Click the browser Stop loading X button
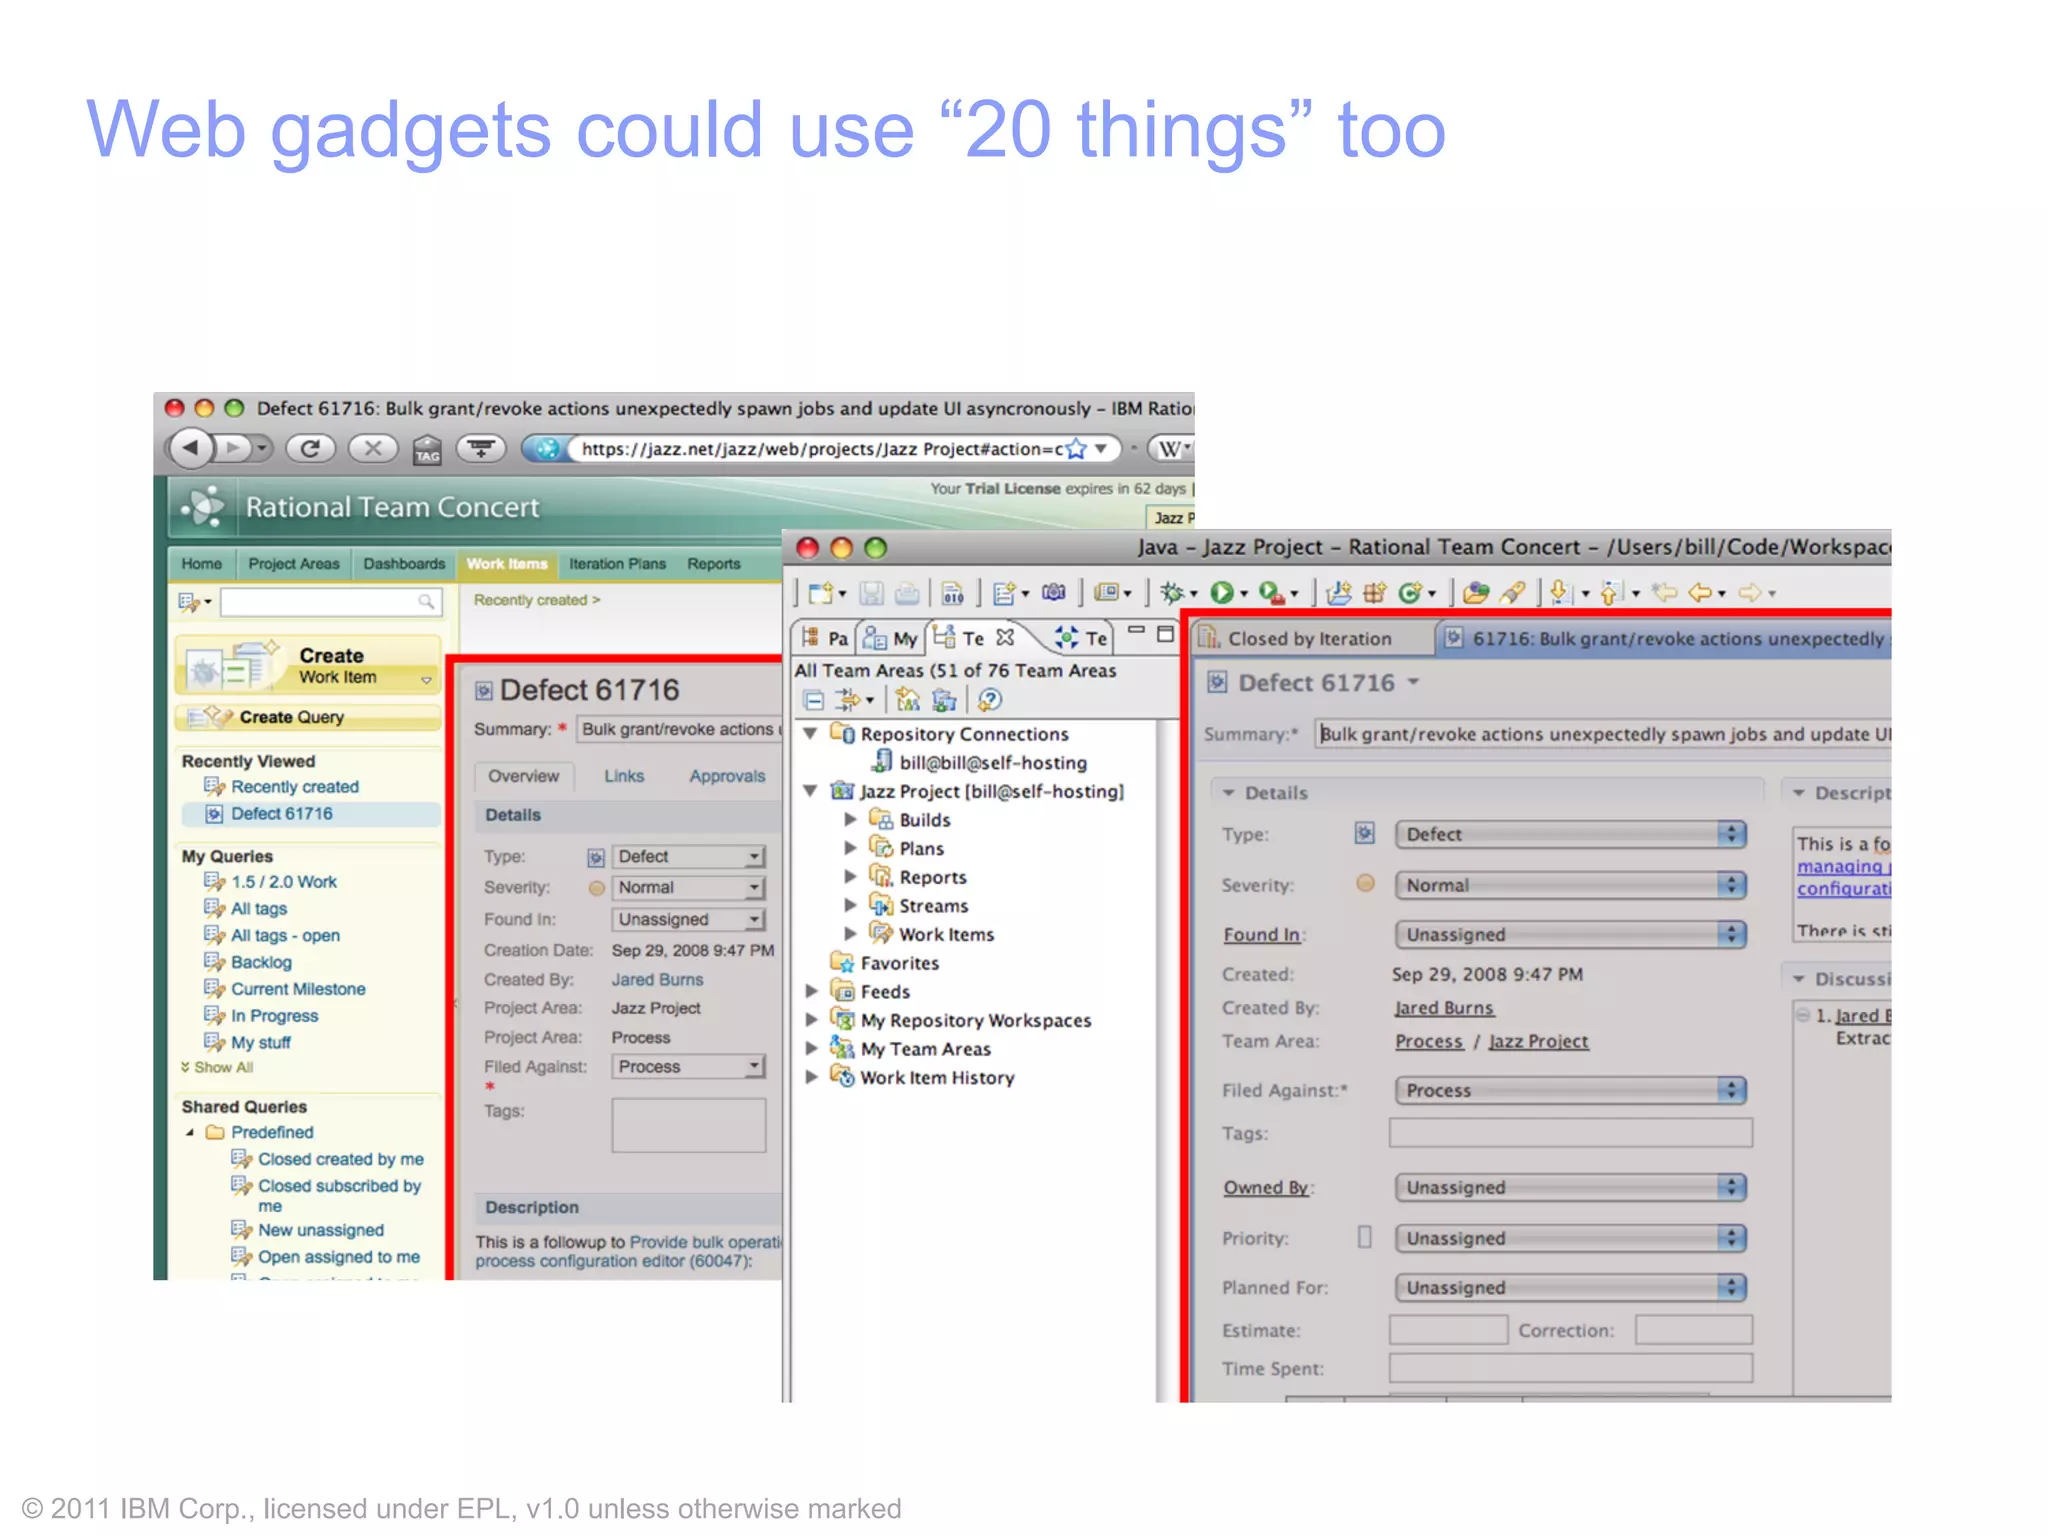 372,448
